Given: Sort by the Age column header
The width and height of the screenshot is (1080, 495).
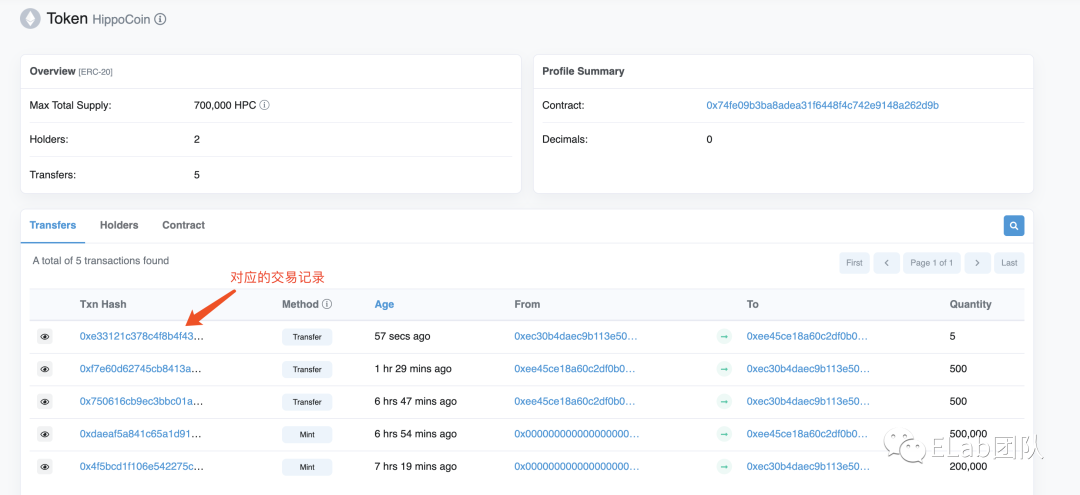Looking at the screenshot, I should 384,304.
